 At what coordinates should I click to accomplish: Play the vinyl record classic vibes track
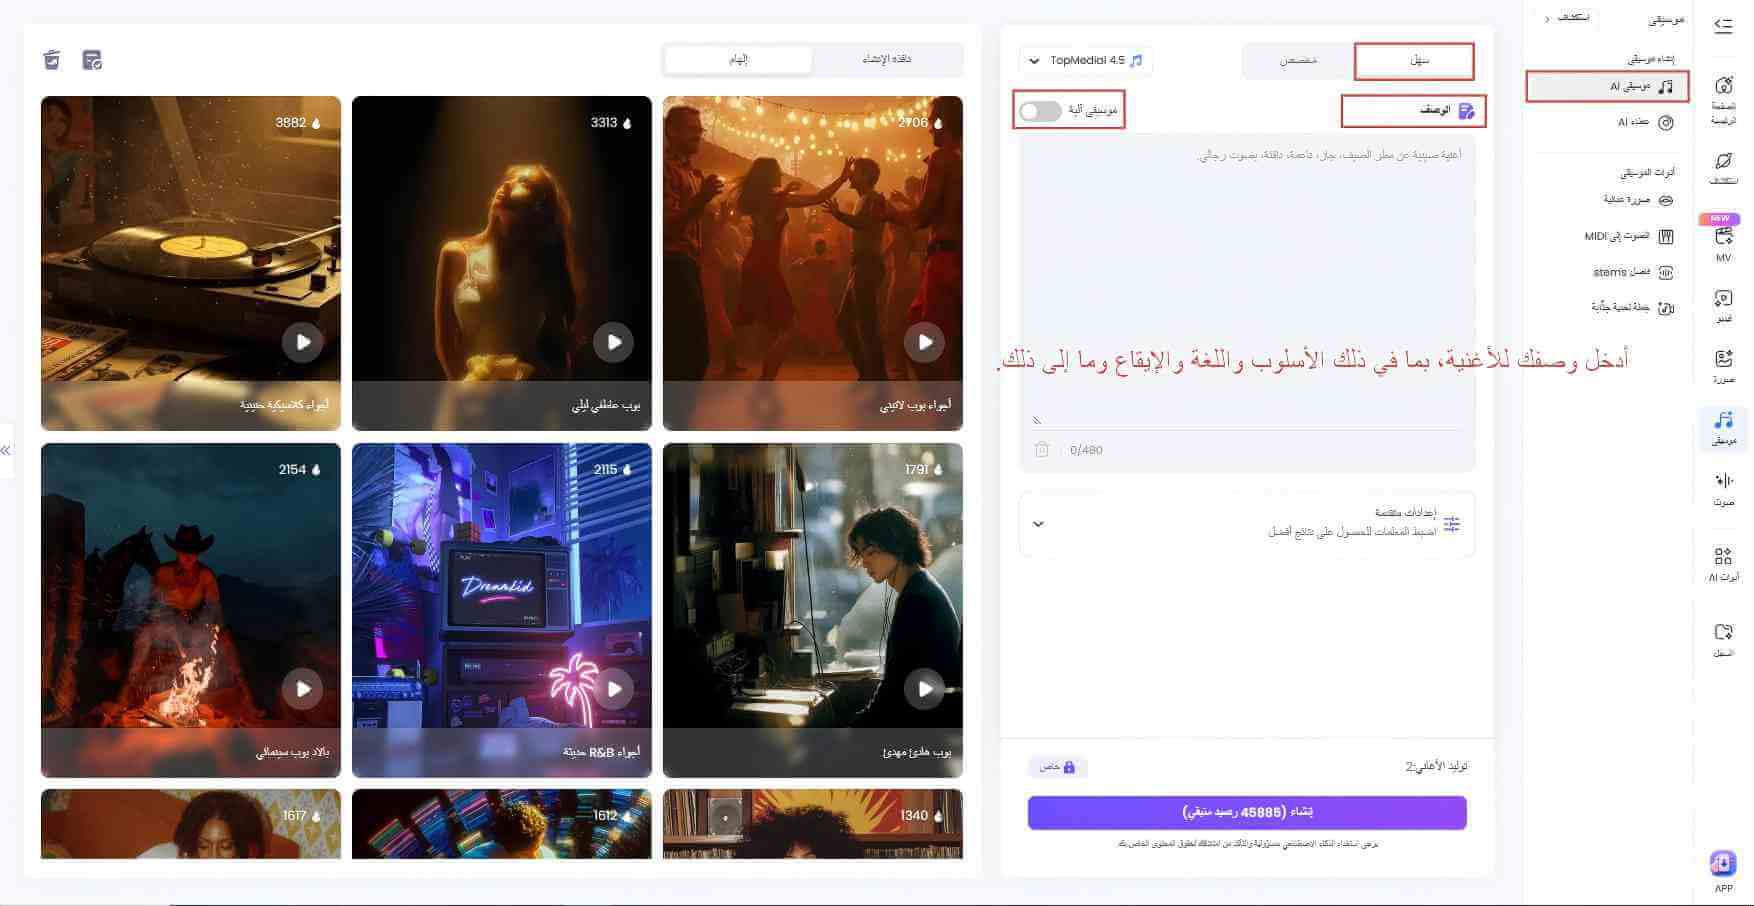(x=302, y=342)
